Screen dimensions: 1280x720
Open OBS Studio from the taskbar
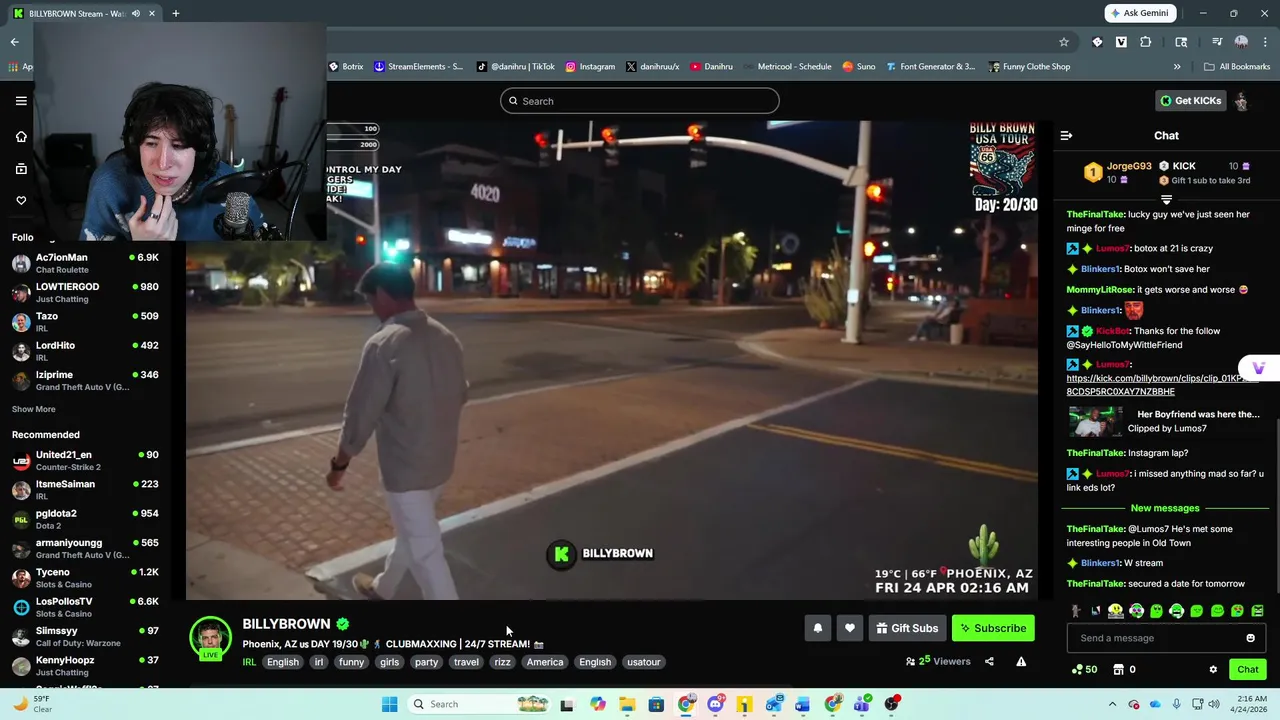(891, 704)
